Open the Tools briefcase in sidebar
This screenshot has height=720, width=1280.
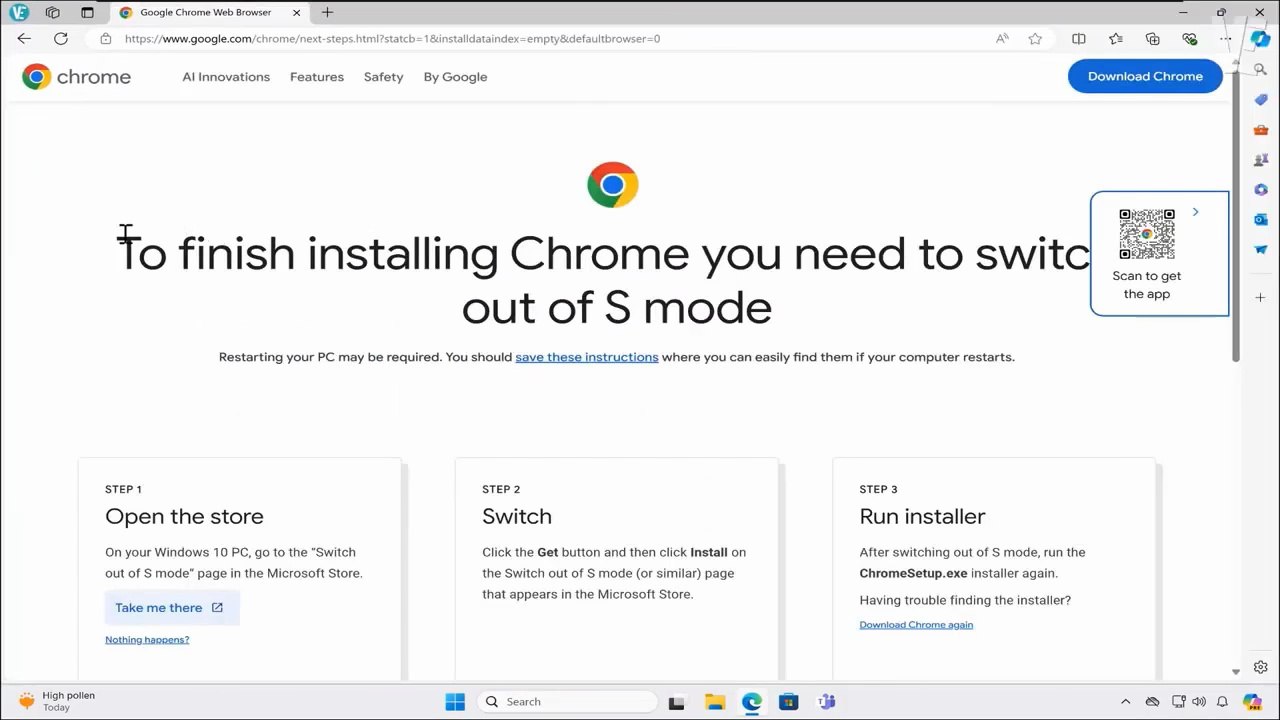click(x=1261, y=130)
